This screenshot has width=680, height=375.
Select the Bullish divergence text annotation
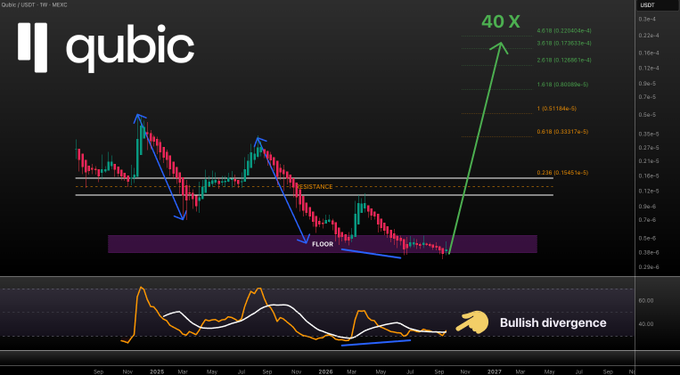click(x=553, y=323)
